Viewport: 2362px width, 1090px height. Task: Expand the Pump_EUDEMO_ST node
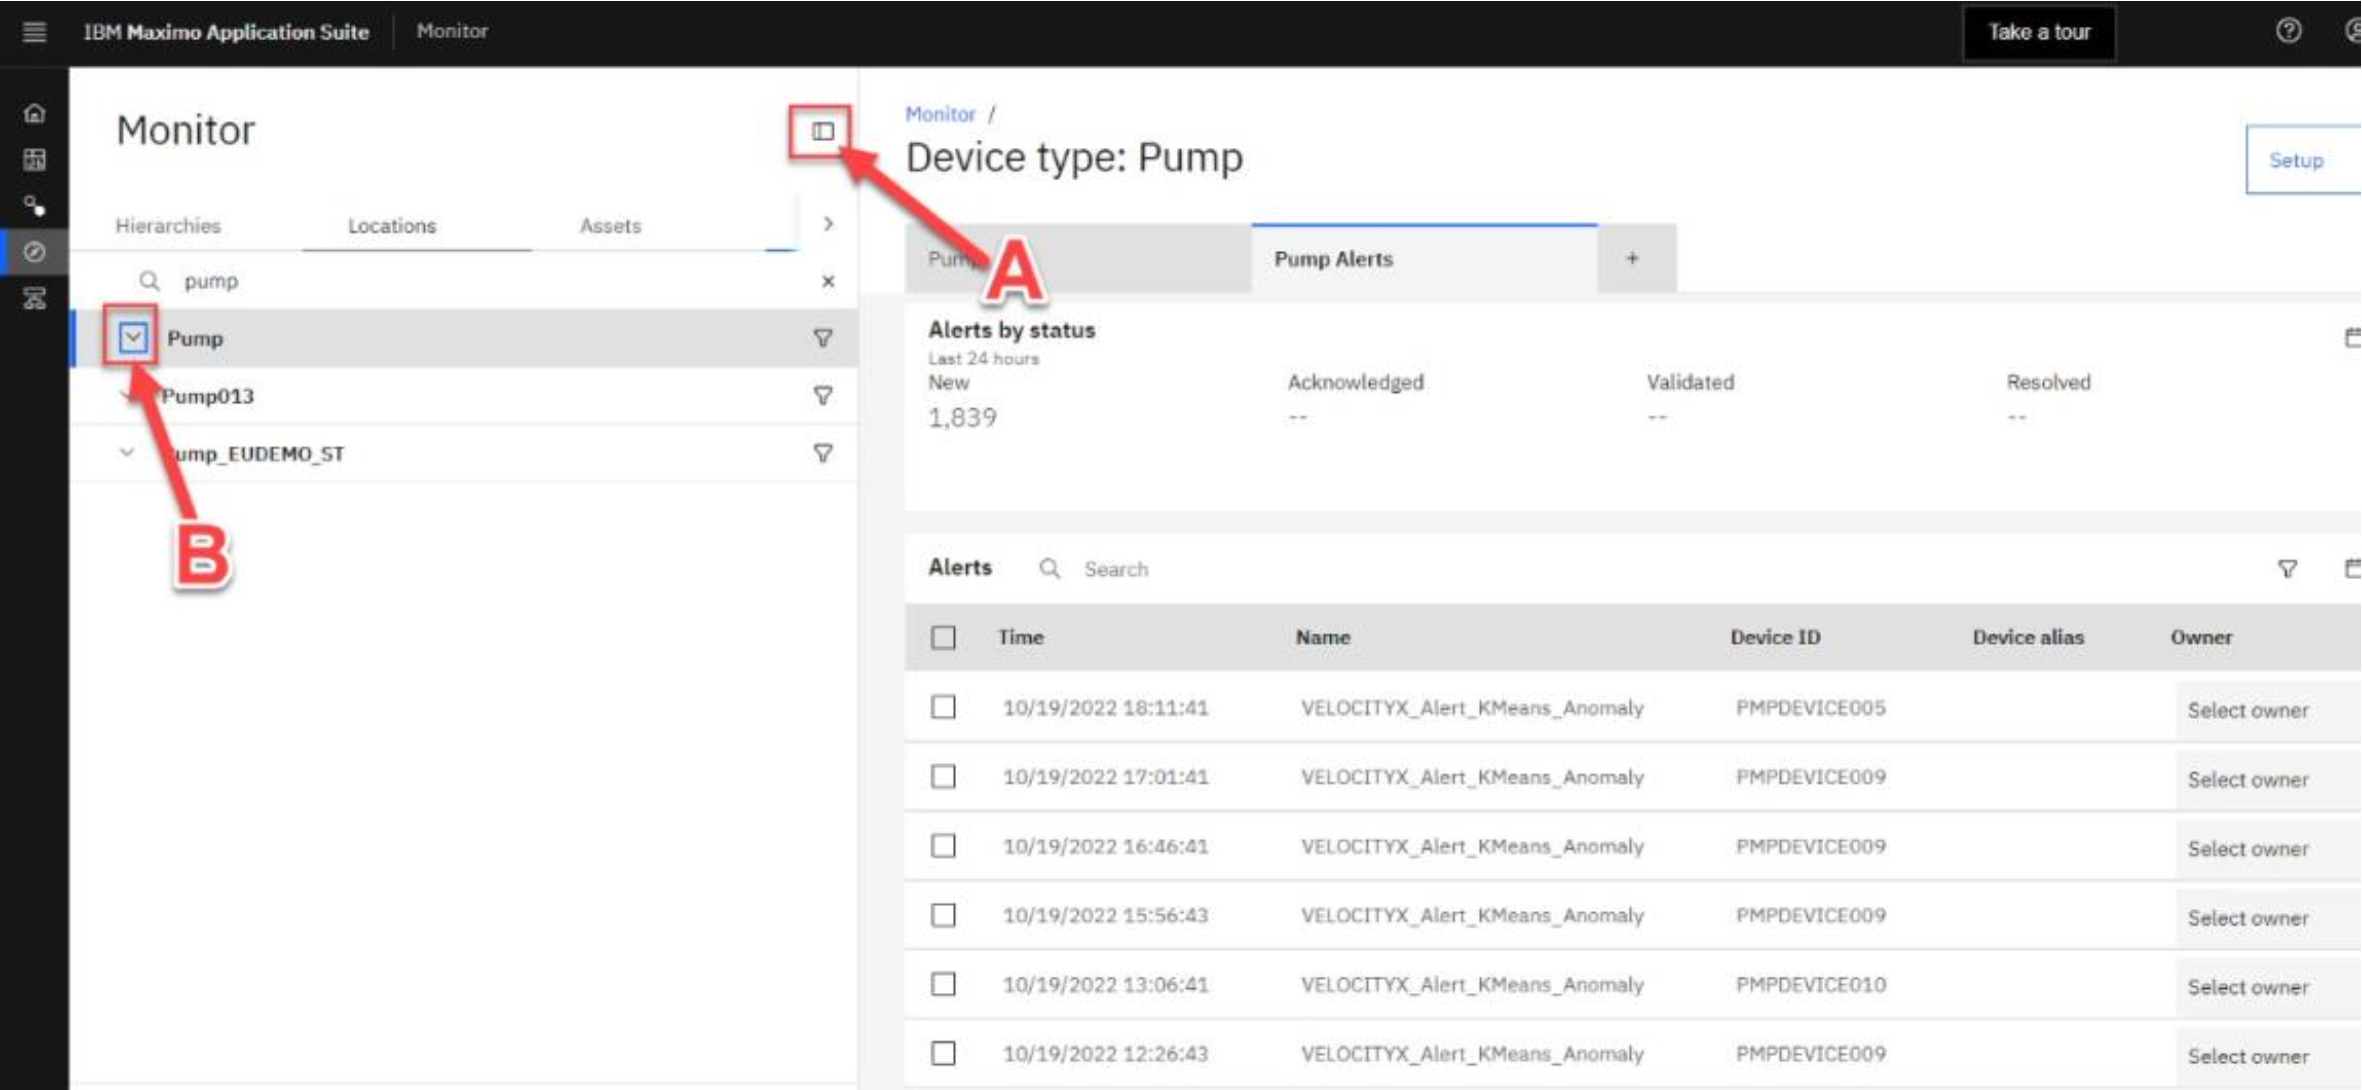pyautogui.click(x=127, y=453)
